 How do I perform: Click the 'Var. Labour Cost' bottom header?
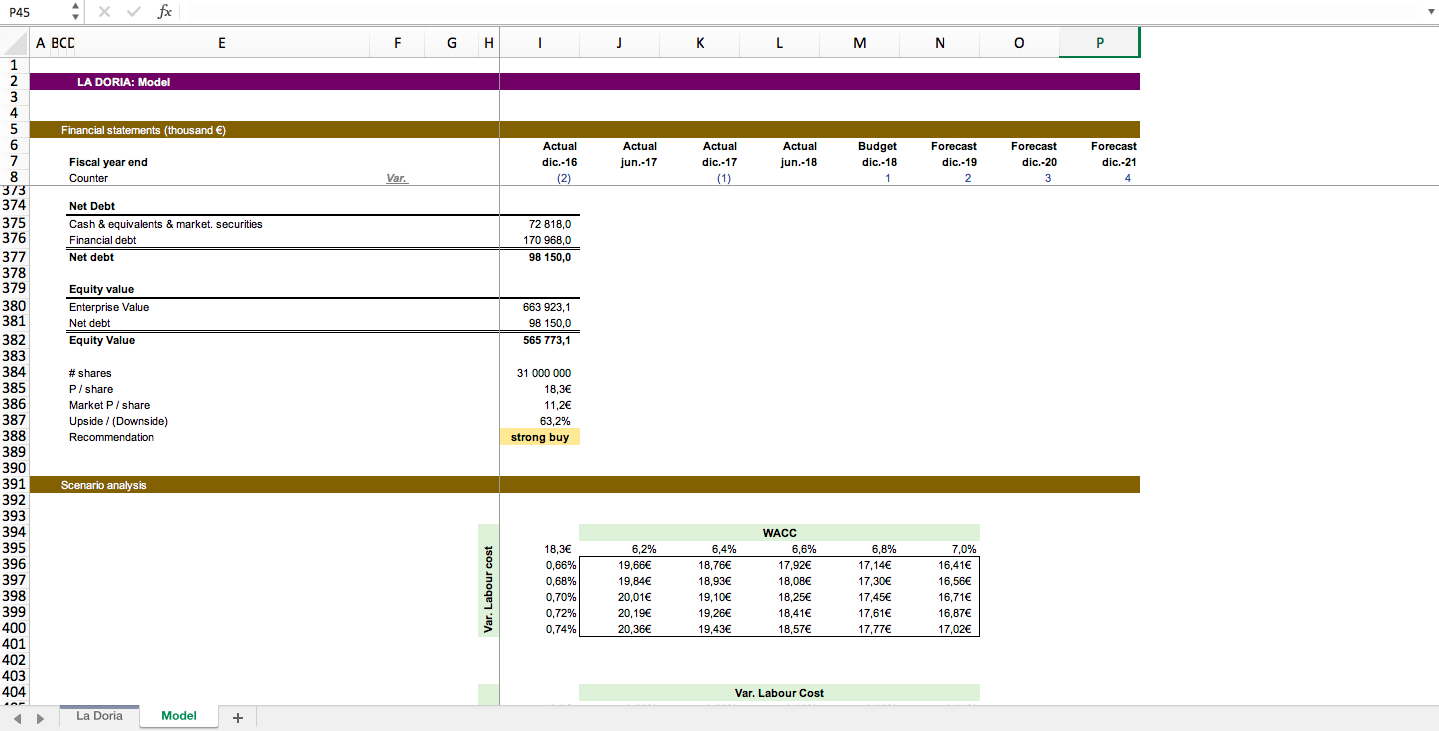(779, 693)
